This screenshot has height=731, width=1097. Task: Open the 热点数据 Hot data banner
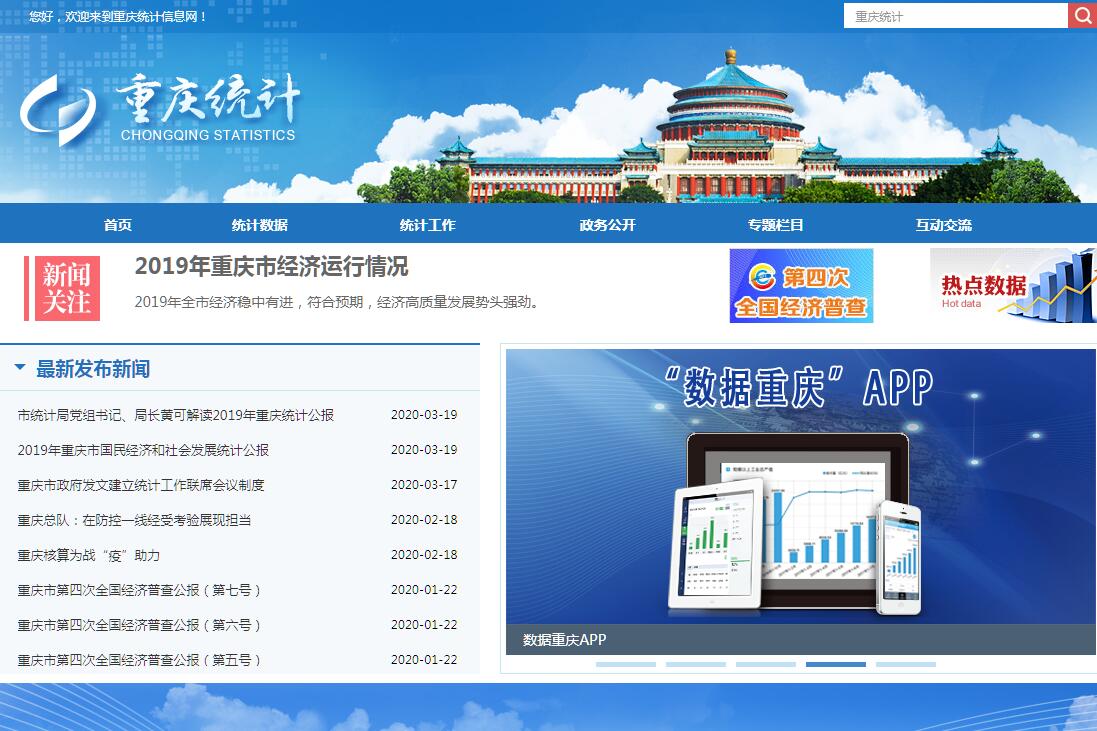tap(1012, 286)
